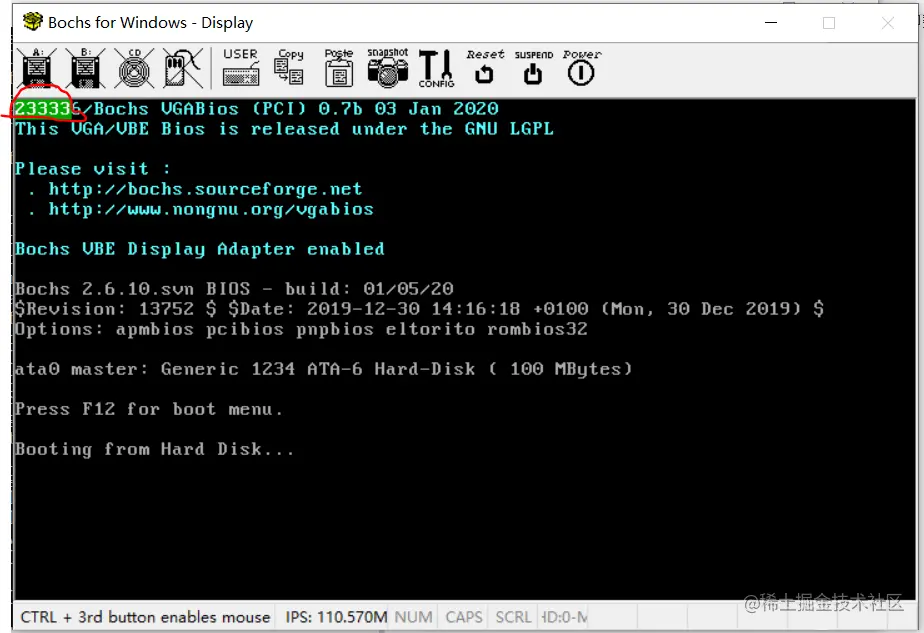Click the Copy toolbar icon

[290, 67]
